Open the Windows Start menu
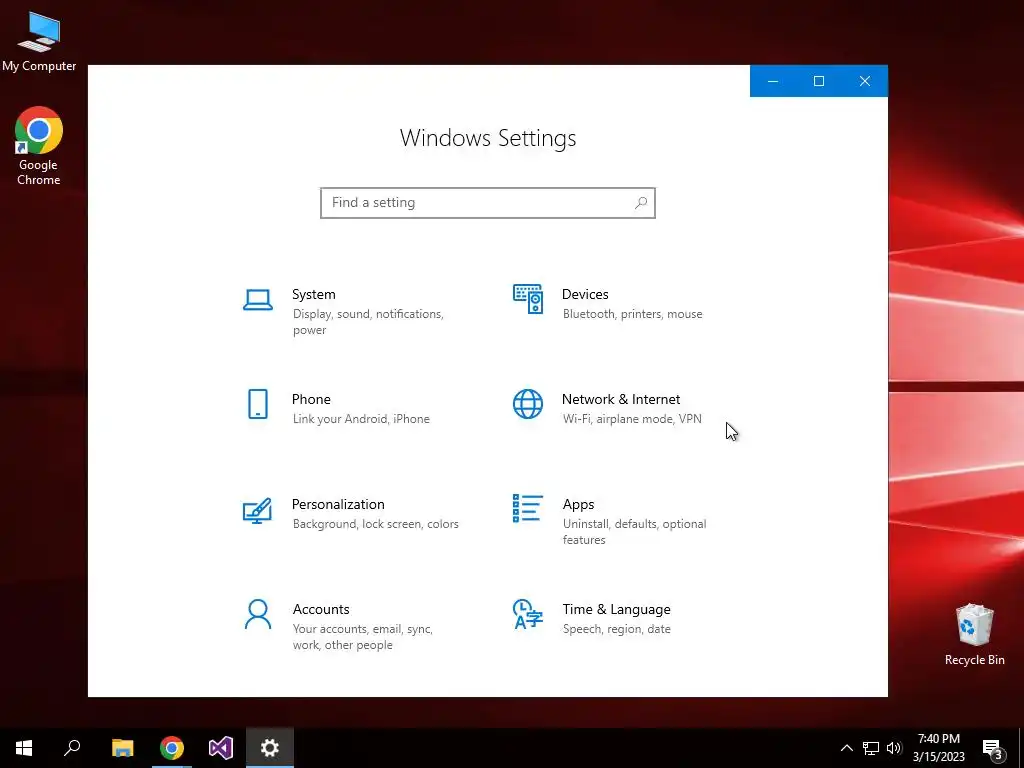 tap(24, 748)
